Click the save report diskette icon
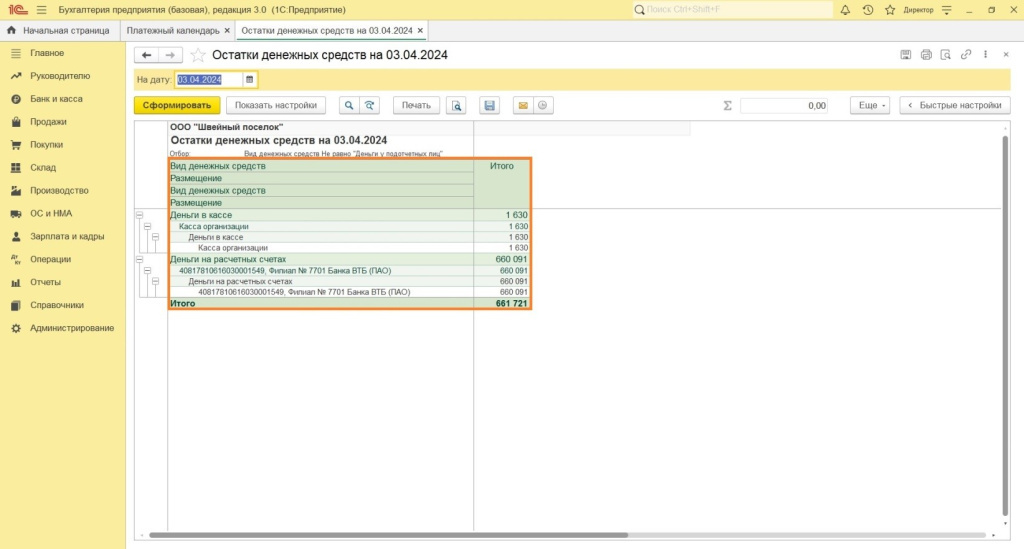Viewport: 1024px width, 549px height. pos(489,105)
